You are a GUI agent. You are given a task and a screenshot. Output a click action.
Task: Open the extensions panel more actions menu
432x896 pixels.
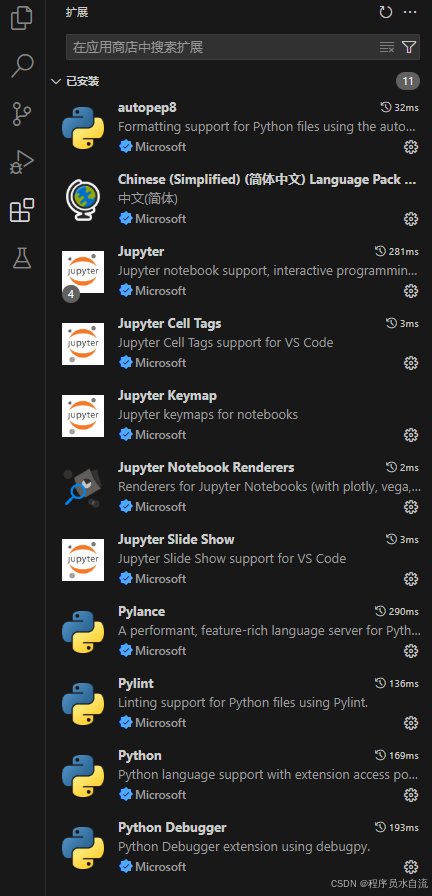[x=410, y=12]
